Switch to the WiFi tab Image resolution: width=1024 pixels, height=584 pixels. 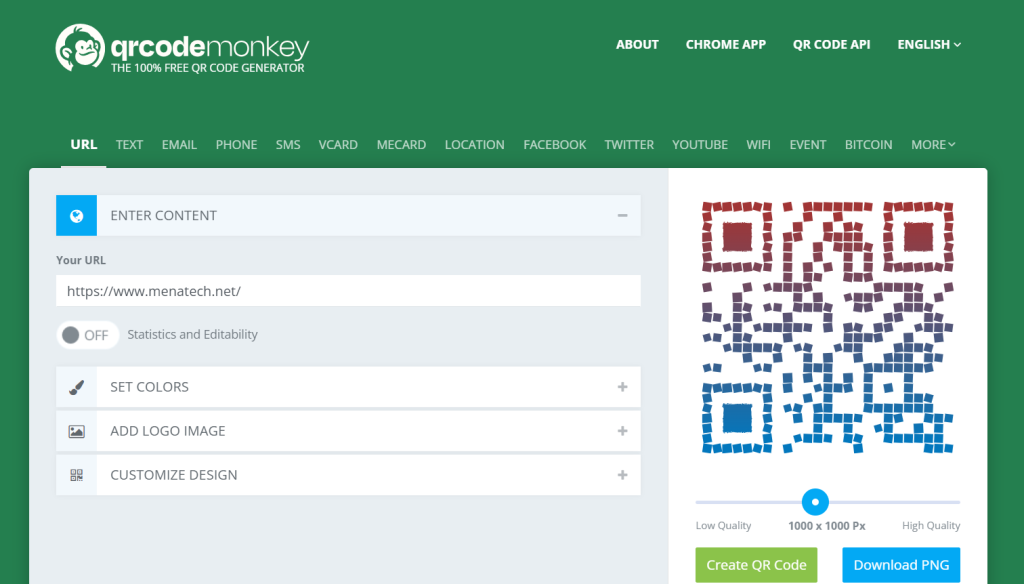758,144
